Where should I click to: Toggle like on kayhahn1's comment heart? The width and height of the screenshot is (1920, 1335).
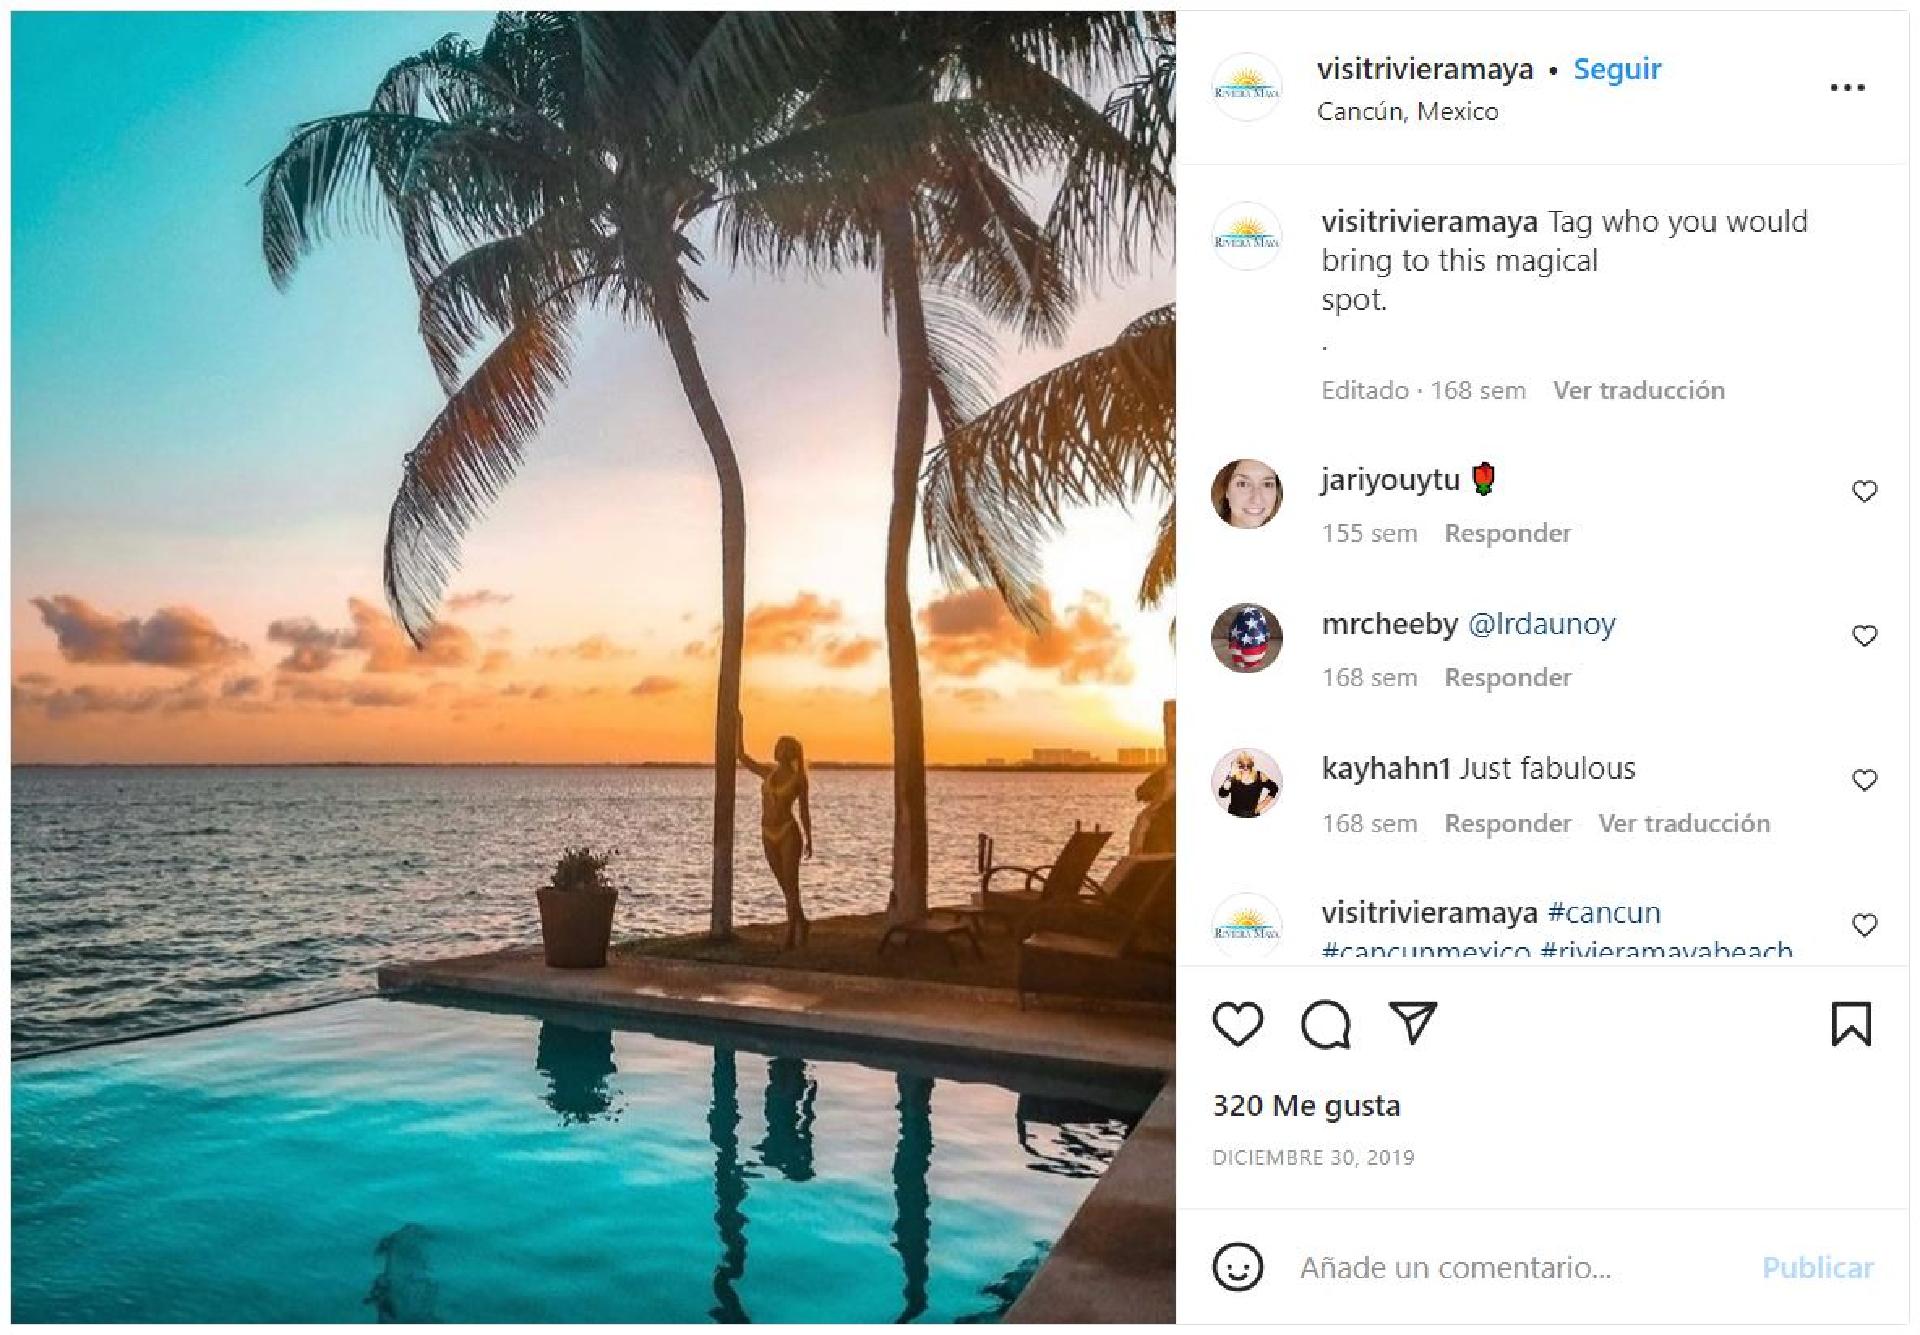(x=1866, y=779)
